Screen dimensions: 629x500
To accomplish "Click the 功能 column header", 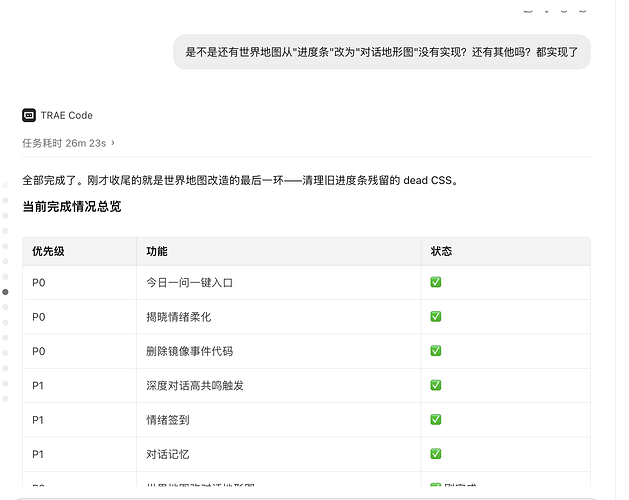I will (x=279, y=251).
